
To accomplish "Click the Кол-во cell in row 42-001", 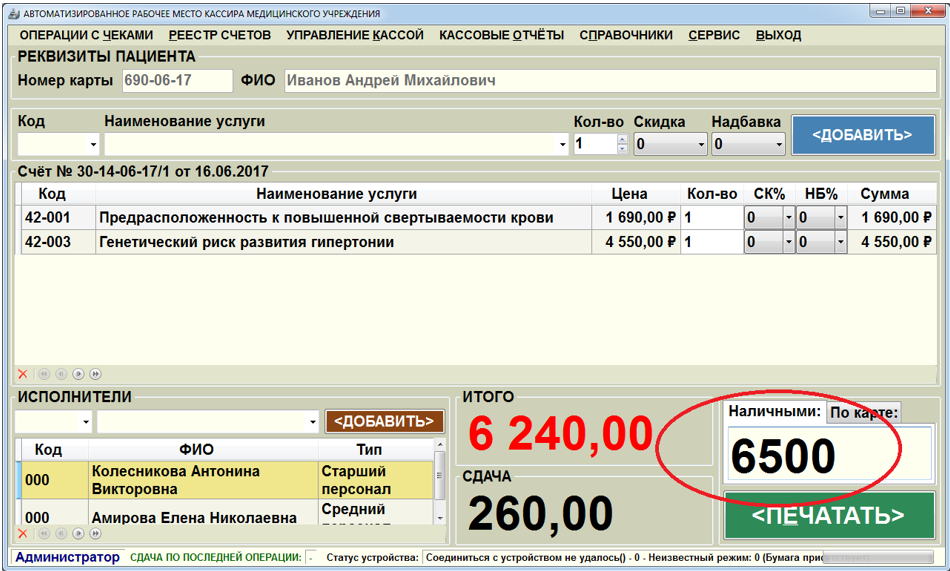I will 712,218.
